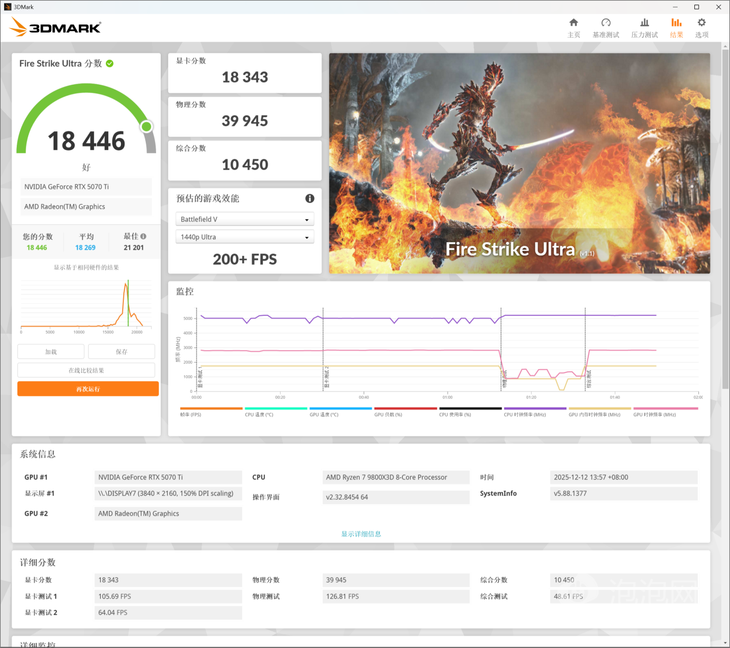Click the 保存 save button

tap(121, 352)
